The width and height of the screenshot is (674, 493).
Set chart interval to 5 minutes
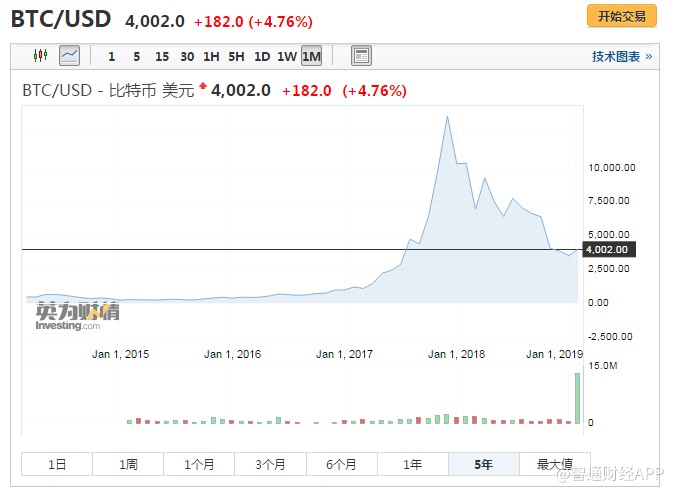[x=136, y=57]
